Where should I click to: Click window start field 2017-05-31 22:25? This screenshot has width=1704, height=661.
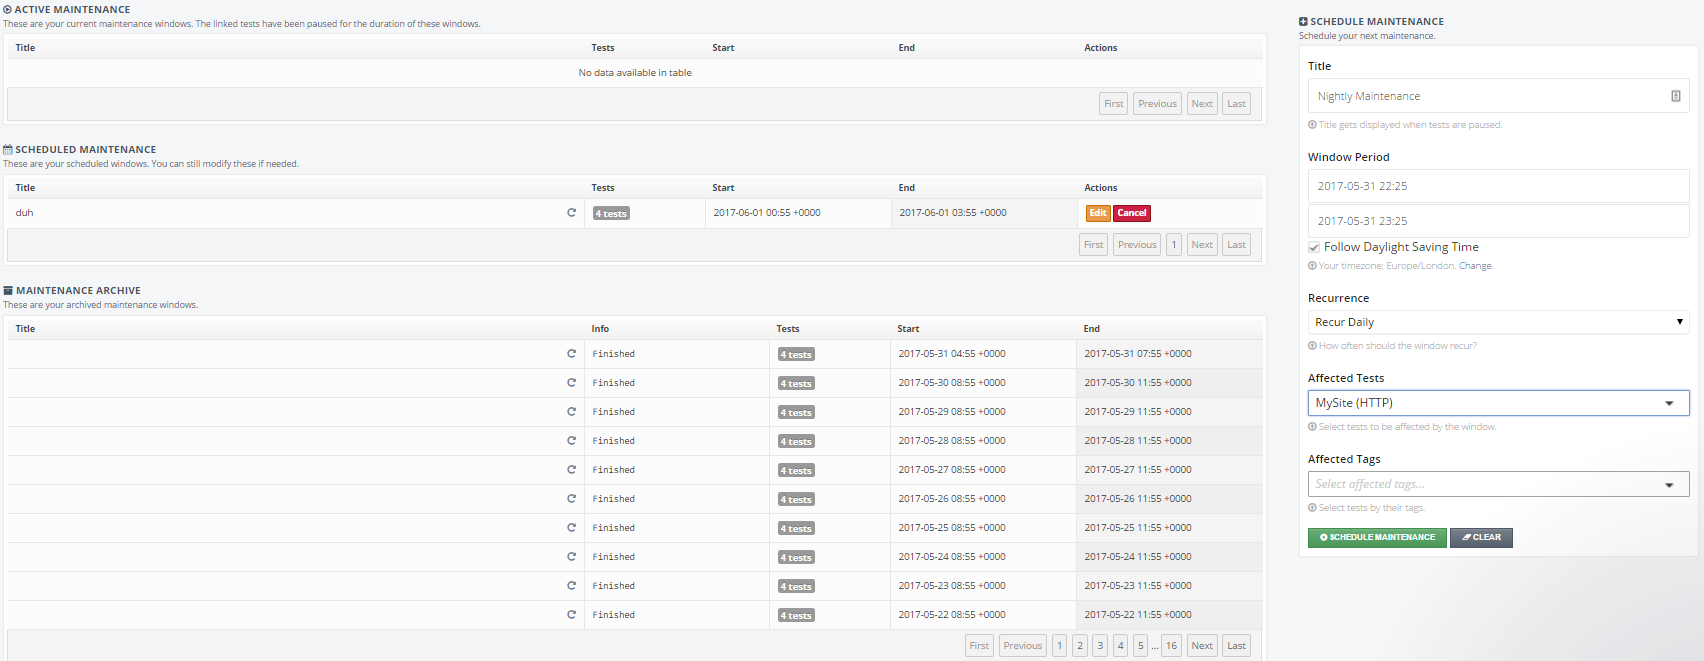point(1498,186)
